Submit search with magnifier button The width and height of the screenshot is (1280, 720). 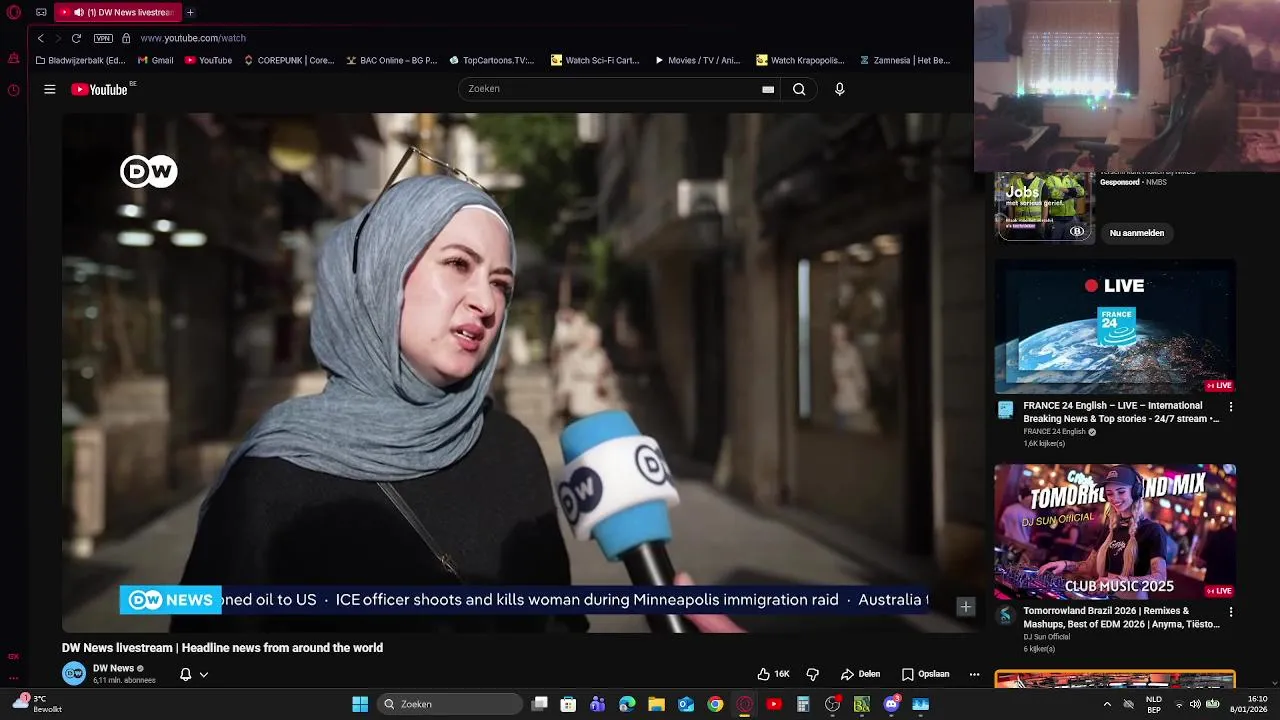(799, 89)
